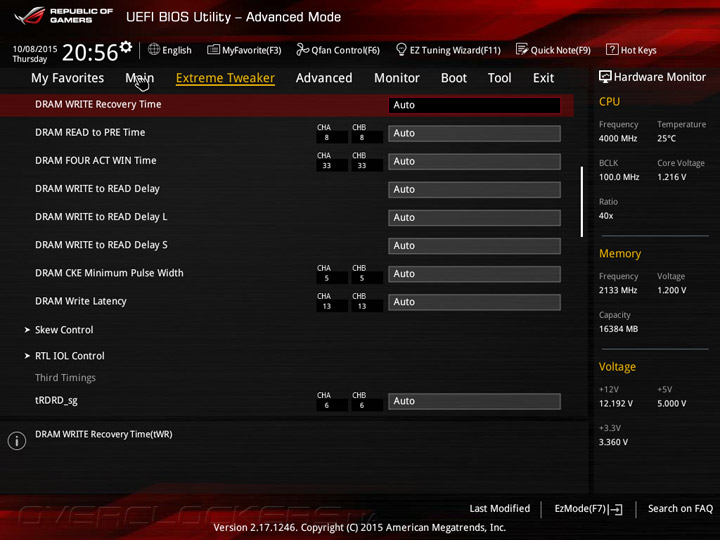This screenshot has width=720, height=540.
Task: Click the Hardware Monitor screen icon
Action: coord(605,77)
